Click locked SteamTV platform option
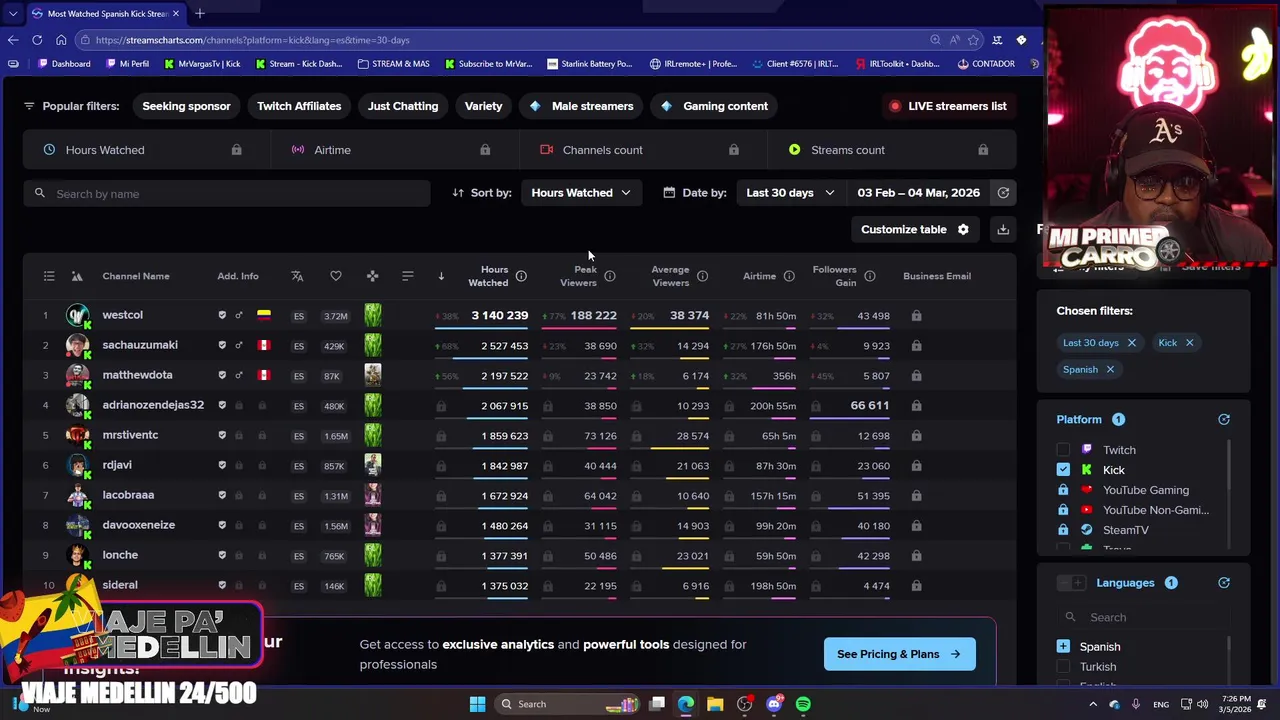 [x=1125, y=530]
